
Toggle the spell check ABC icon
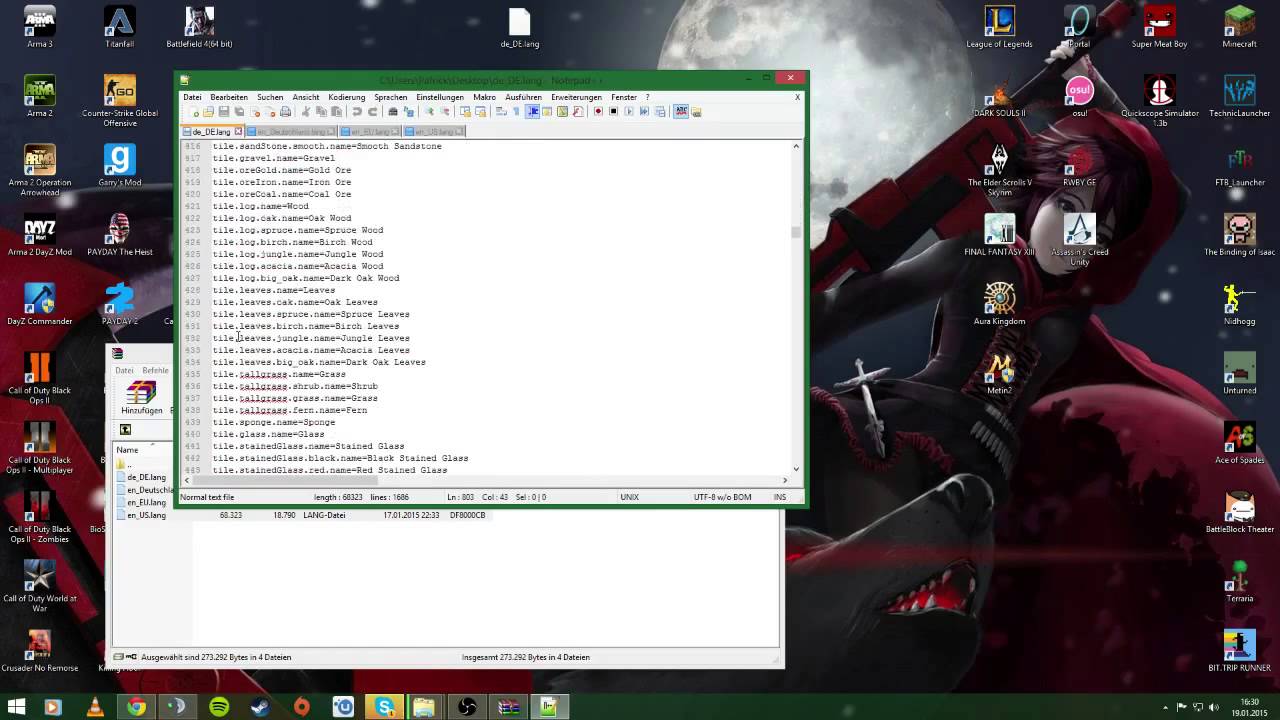click(x=681, y=111)
